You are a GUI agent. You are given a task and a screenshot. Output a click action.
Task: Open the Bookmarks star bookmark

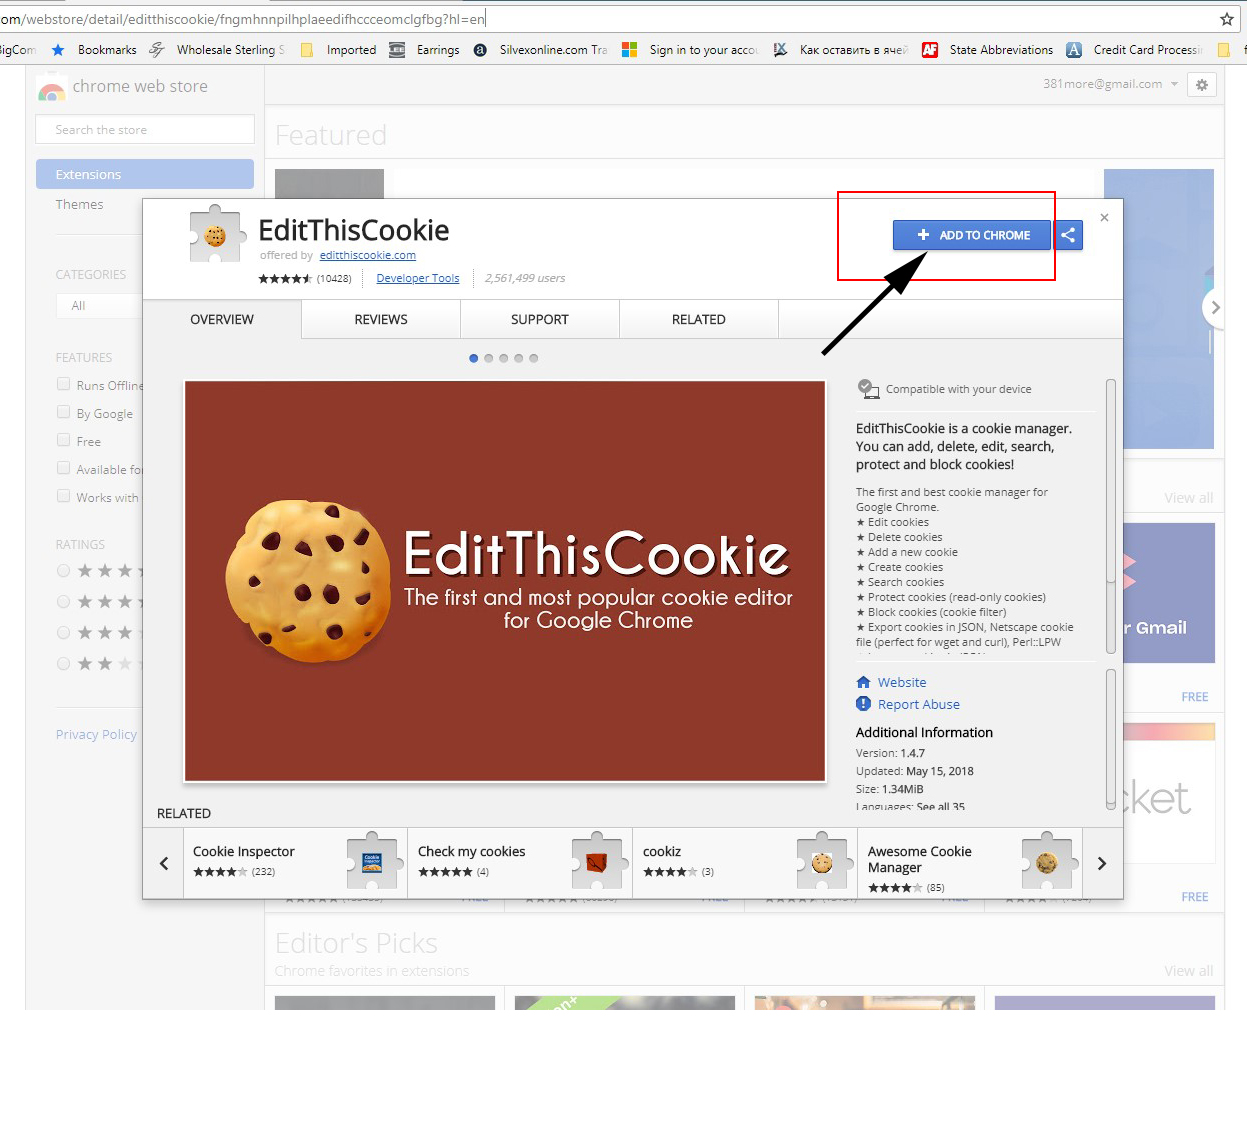[94, 50]
